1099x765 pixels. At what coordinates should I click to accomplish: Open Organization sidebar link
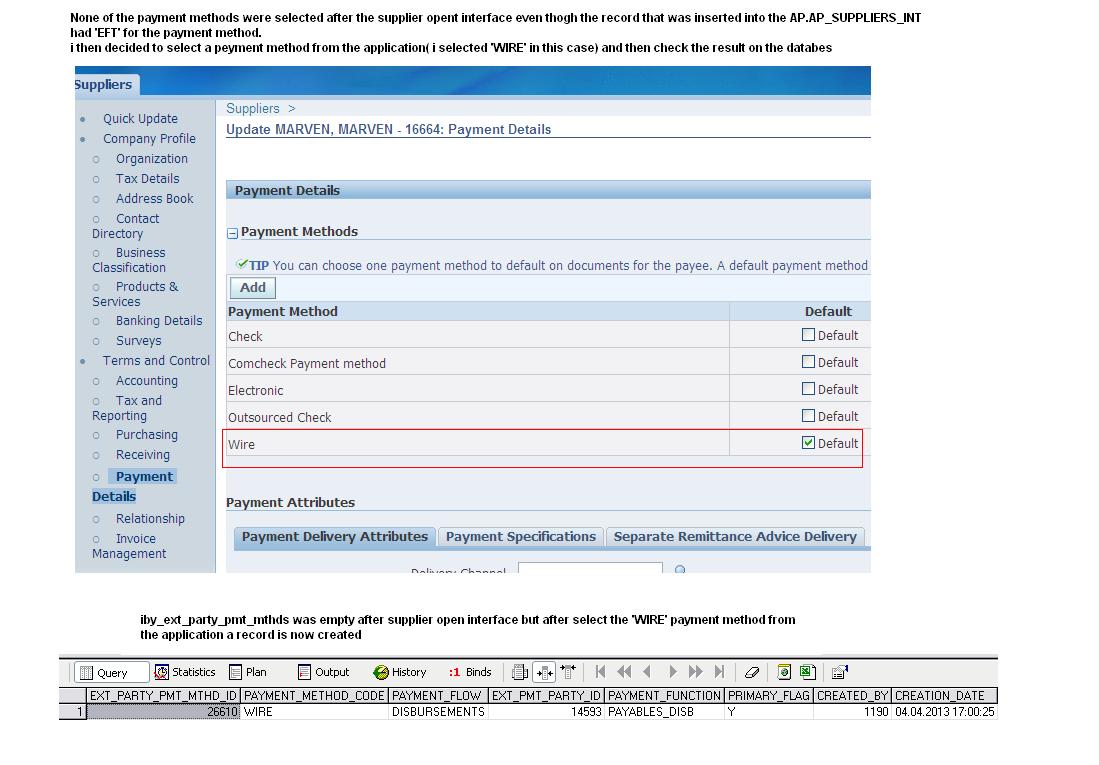151,158
